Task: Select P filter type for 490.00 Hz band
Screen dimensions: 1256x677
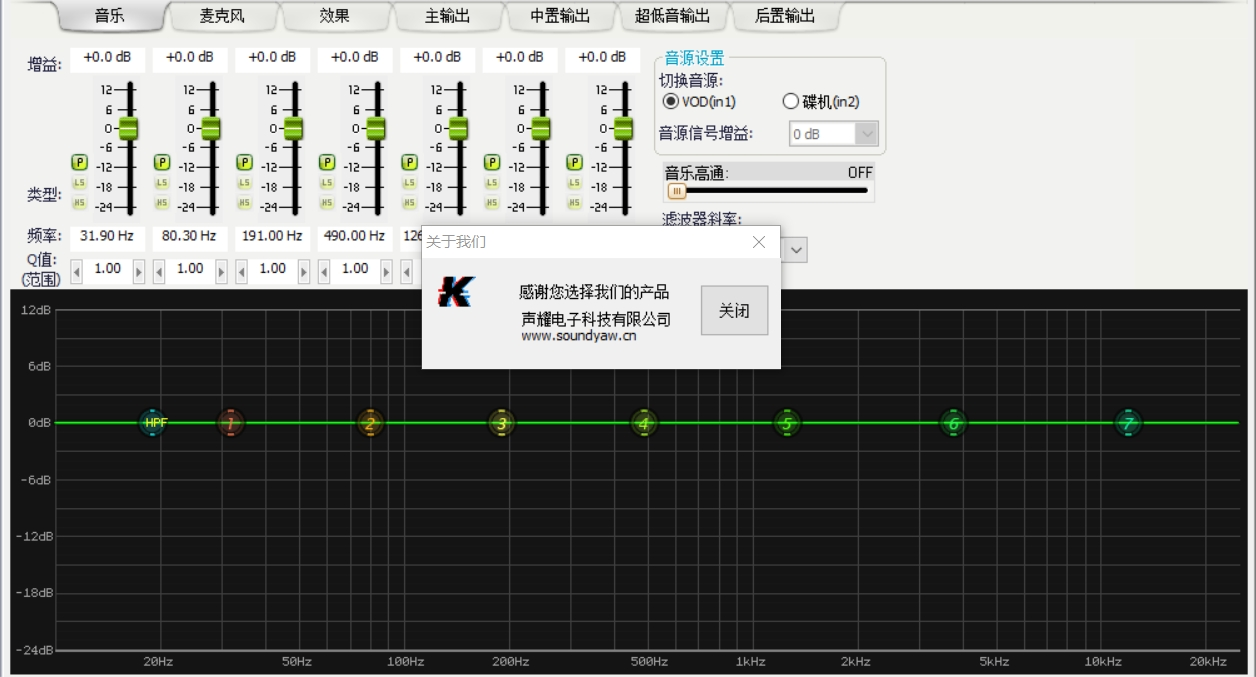Action: (x=327, y=162)
